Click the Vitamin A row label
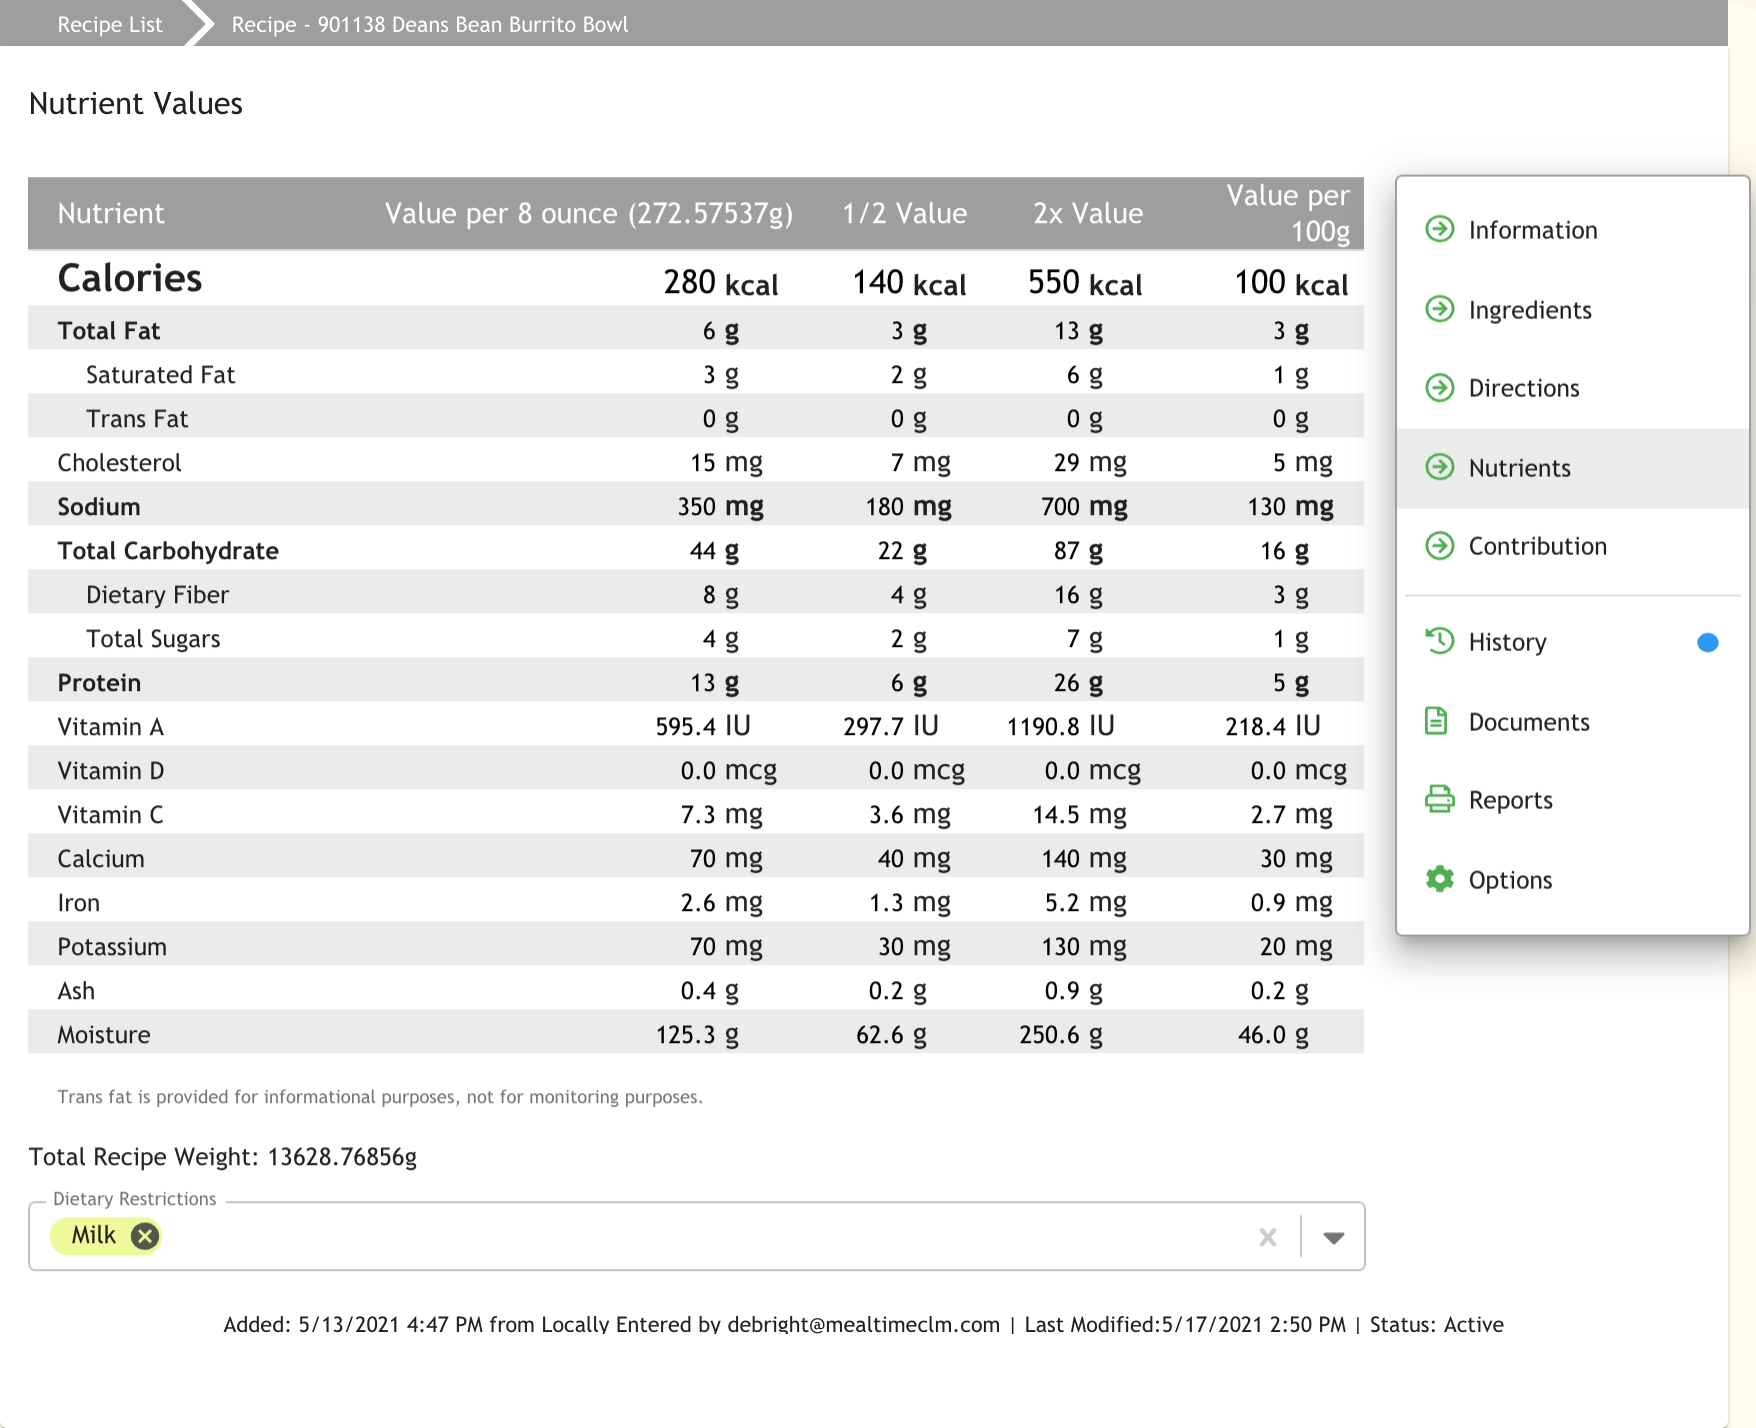The height and width of the screenshot is (1428, 1756). [x=111, y=727]
